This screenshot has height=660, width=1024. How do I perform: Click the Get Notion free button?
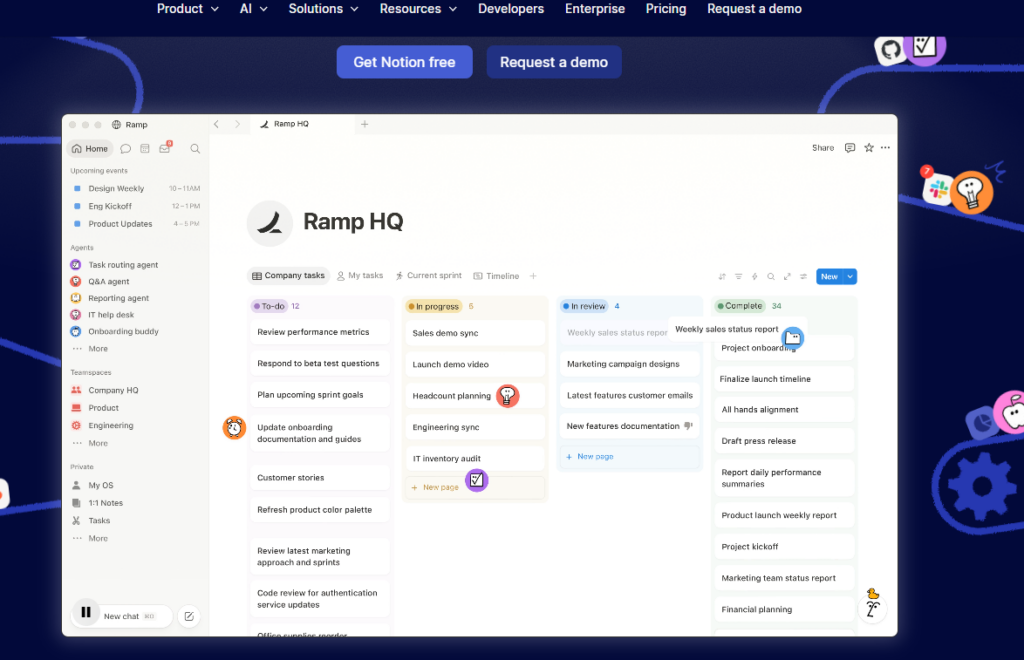[x=404, y=62]
